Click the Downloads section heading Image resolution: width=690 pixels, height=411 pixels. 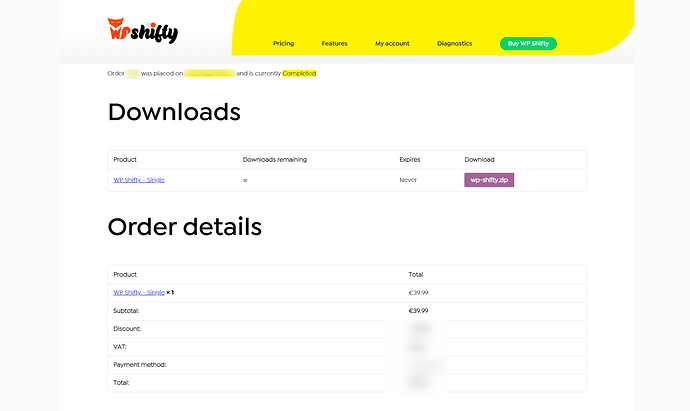(174, 112)
